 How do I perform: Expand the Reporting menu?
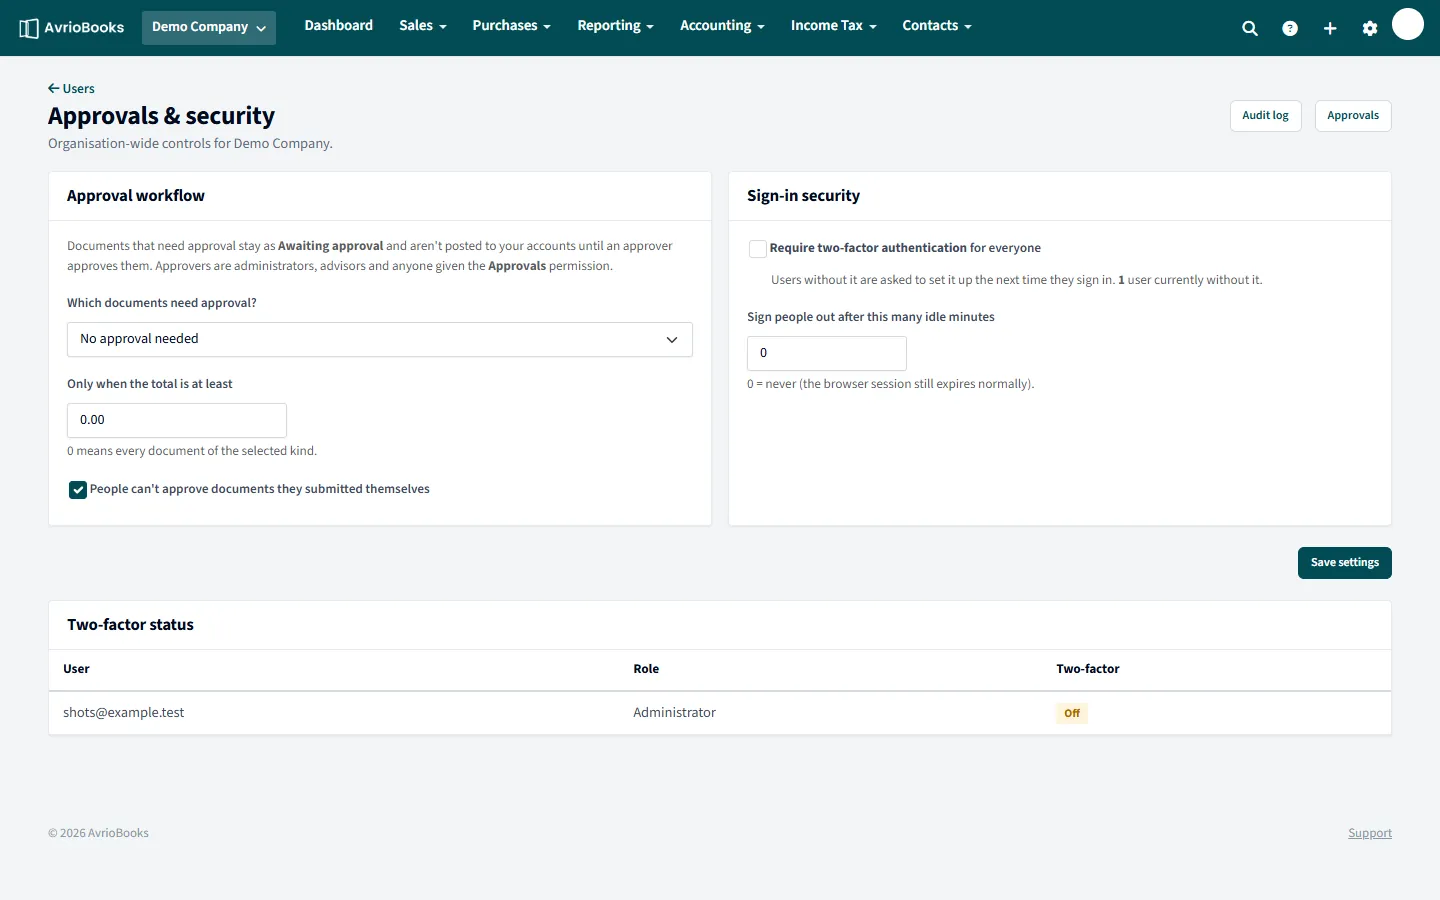(x=615, y=26)
